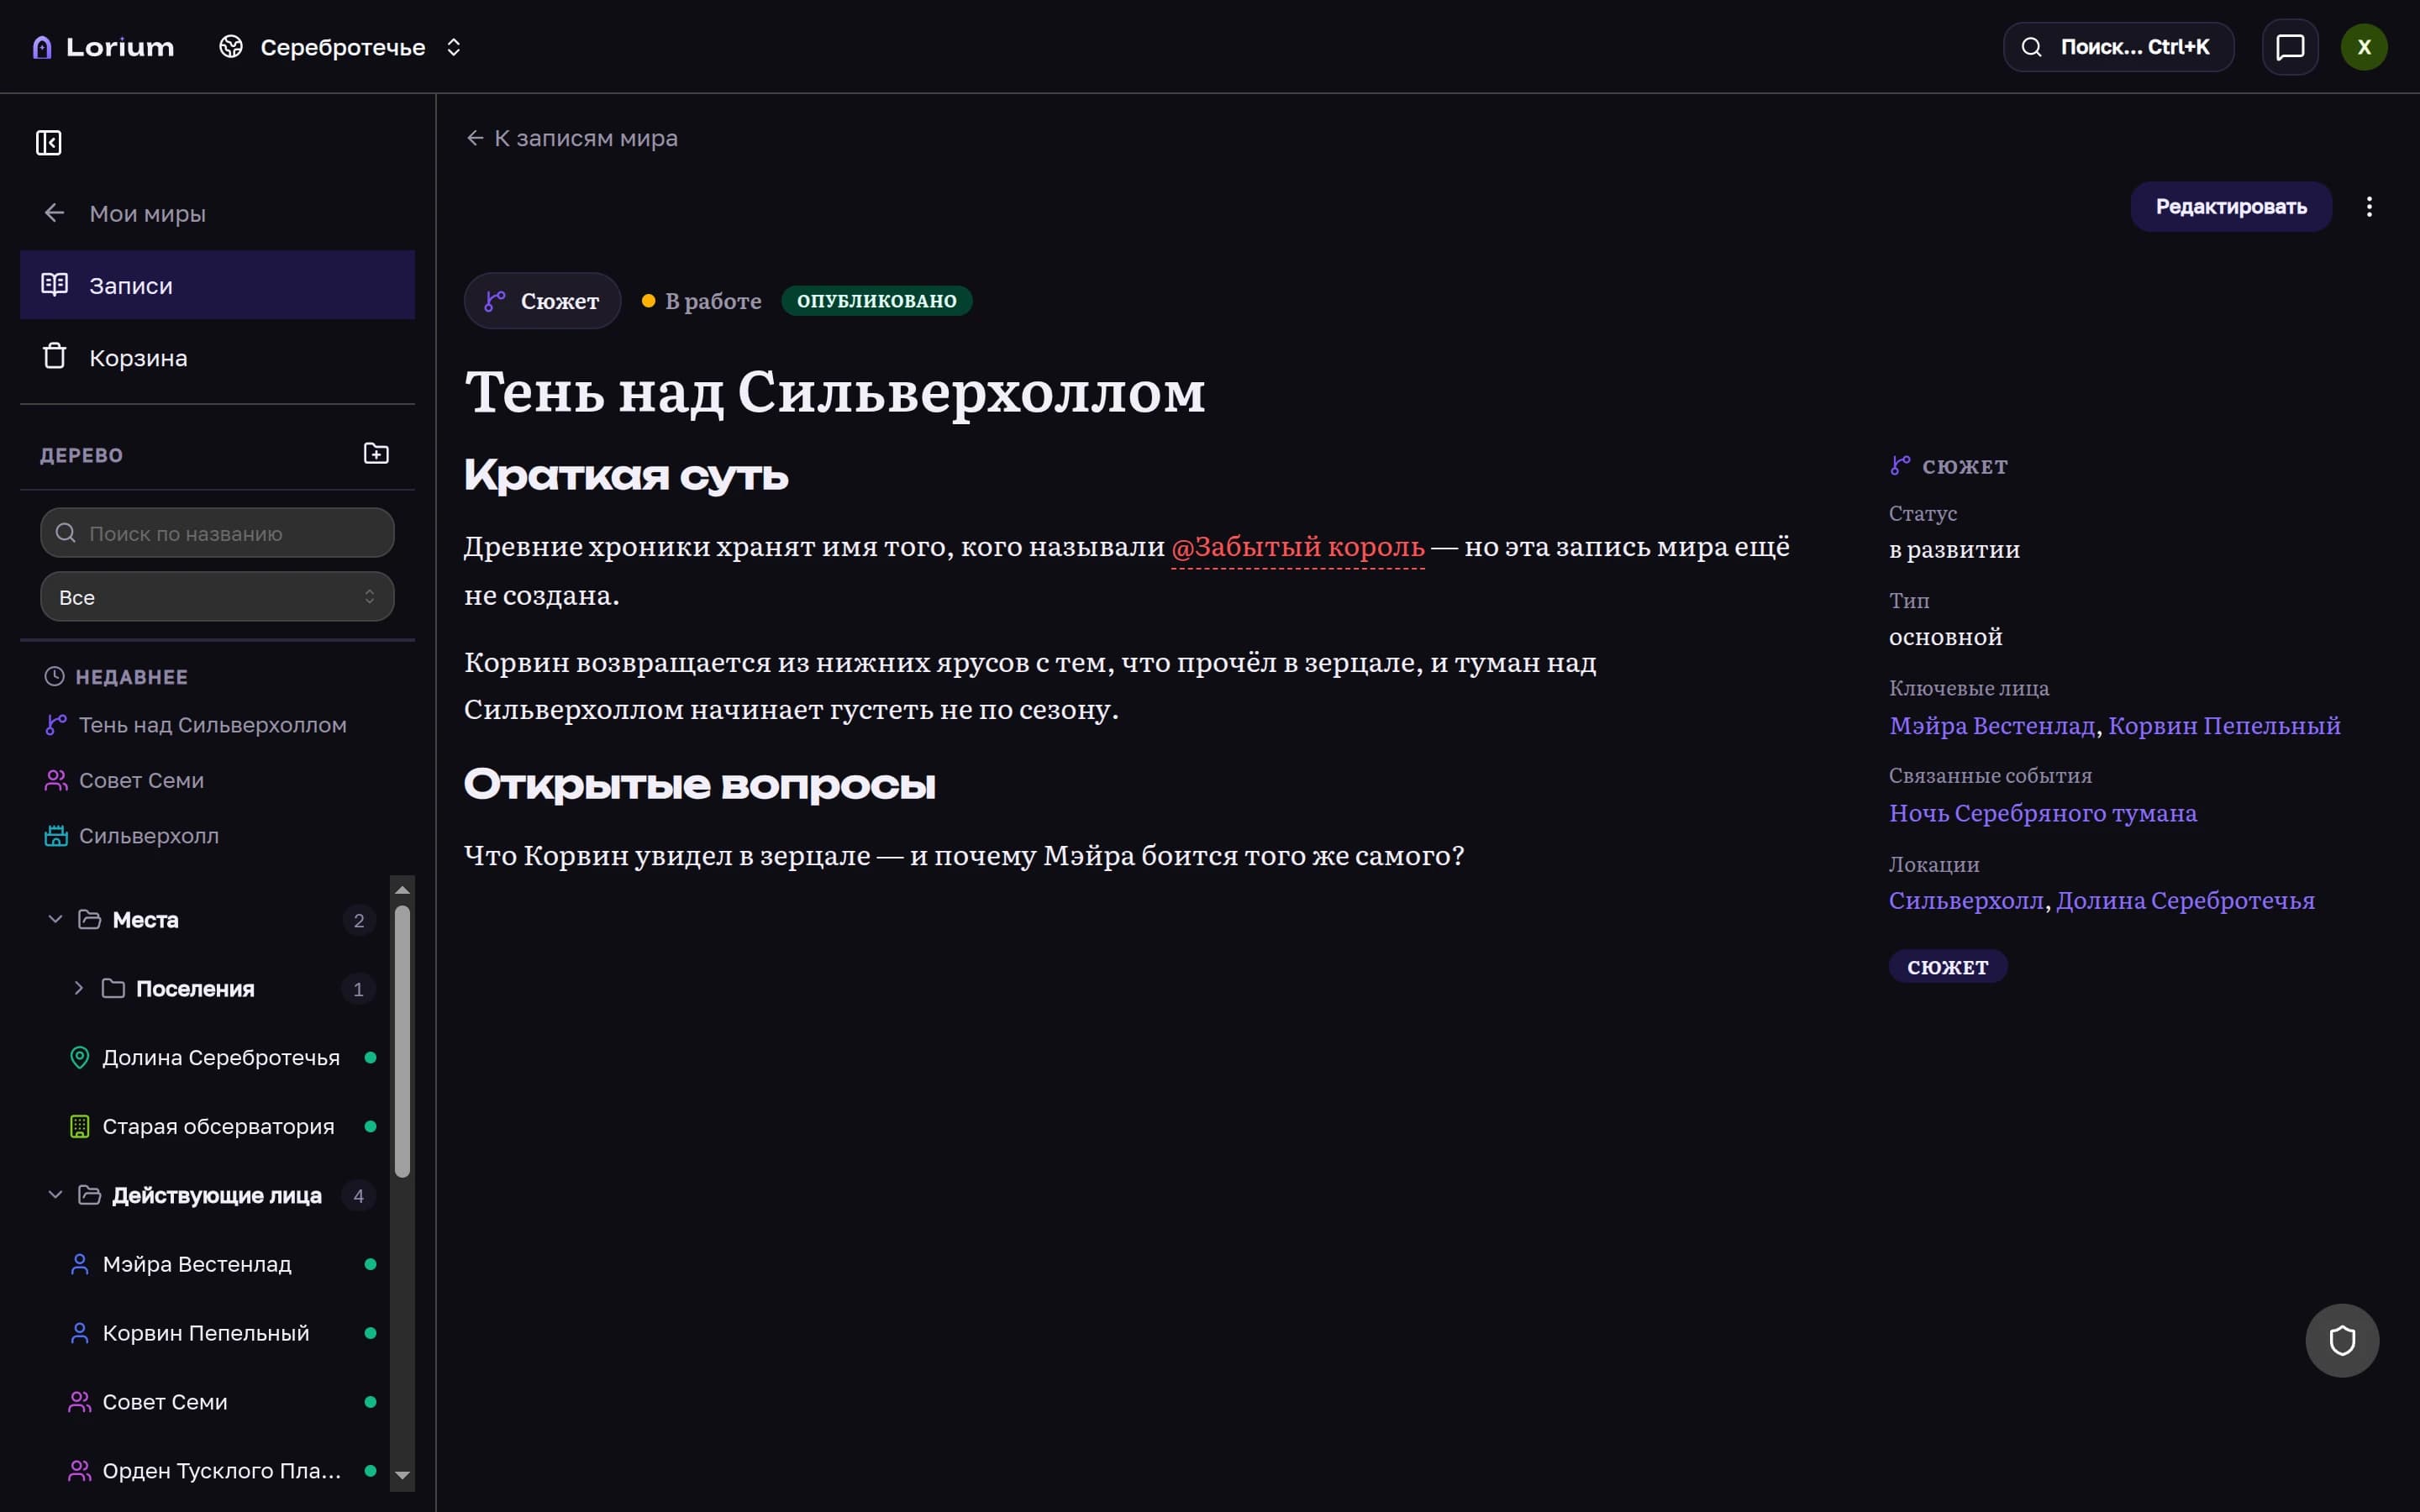Create a new folder in Дерево
The image size is (2420, 1512).
[x=376, y=454]
